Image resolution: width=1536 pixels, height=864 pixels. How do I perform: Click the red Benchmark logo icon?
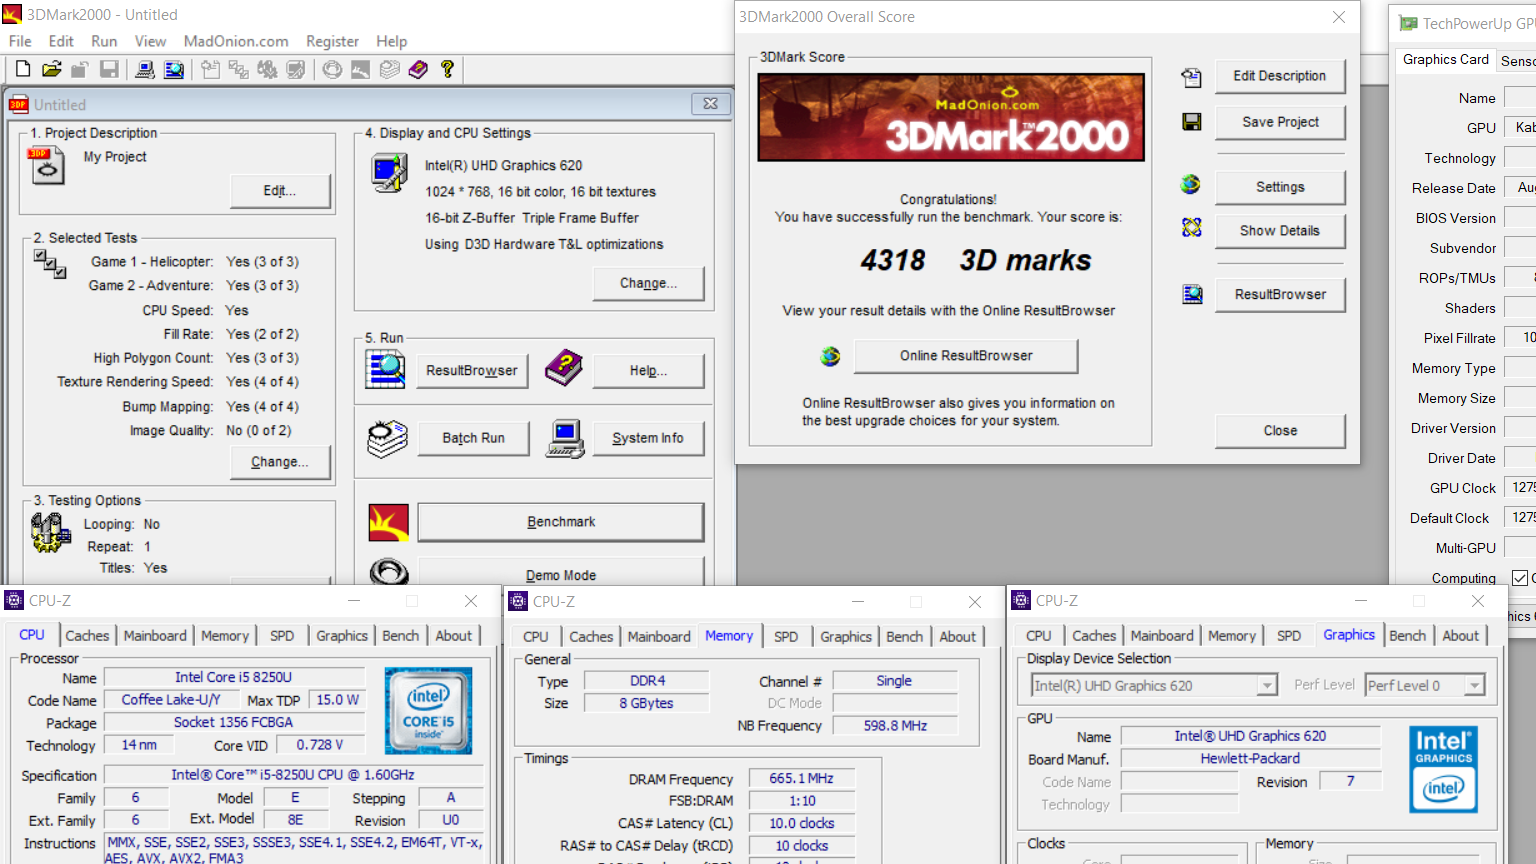(389, 522)
